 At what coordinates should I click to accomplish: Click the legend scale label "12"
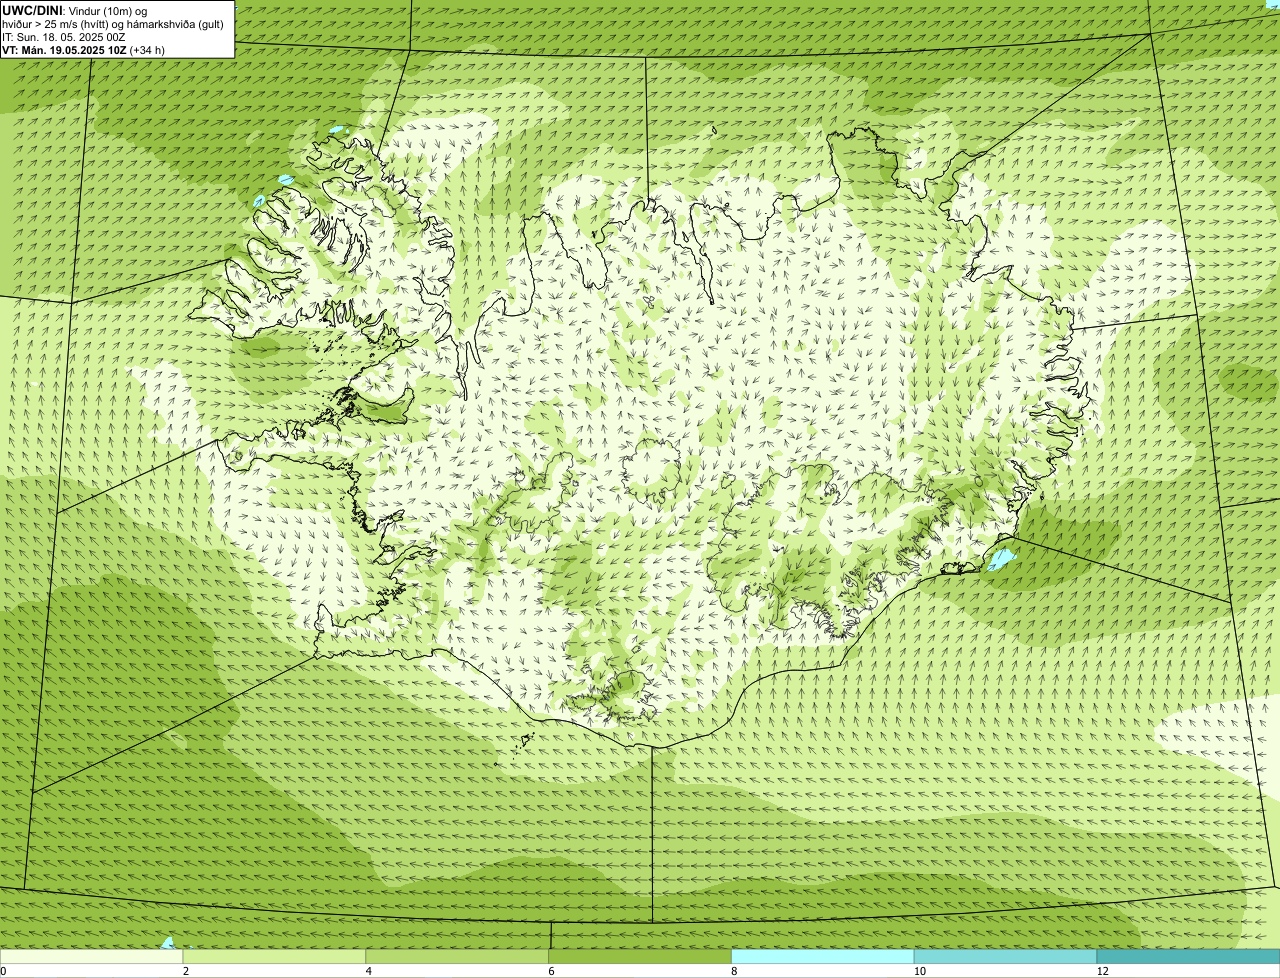pos(1102,971)
